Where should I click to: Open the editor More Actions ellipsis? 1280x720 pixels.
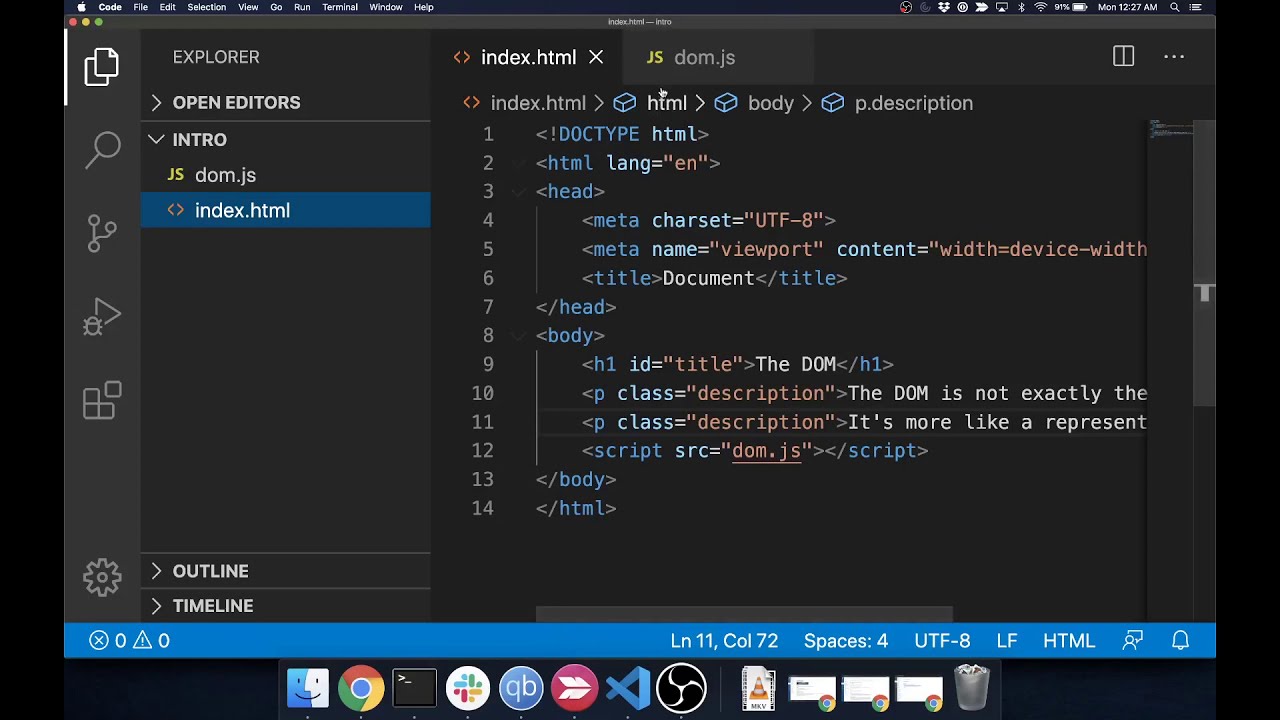click(1174, 57)
